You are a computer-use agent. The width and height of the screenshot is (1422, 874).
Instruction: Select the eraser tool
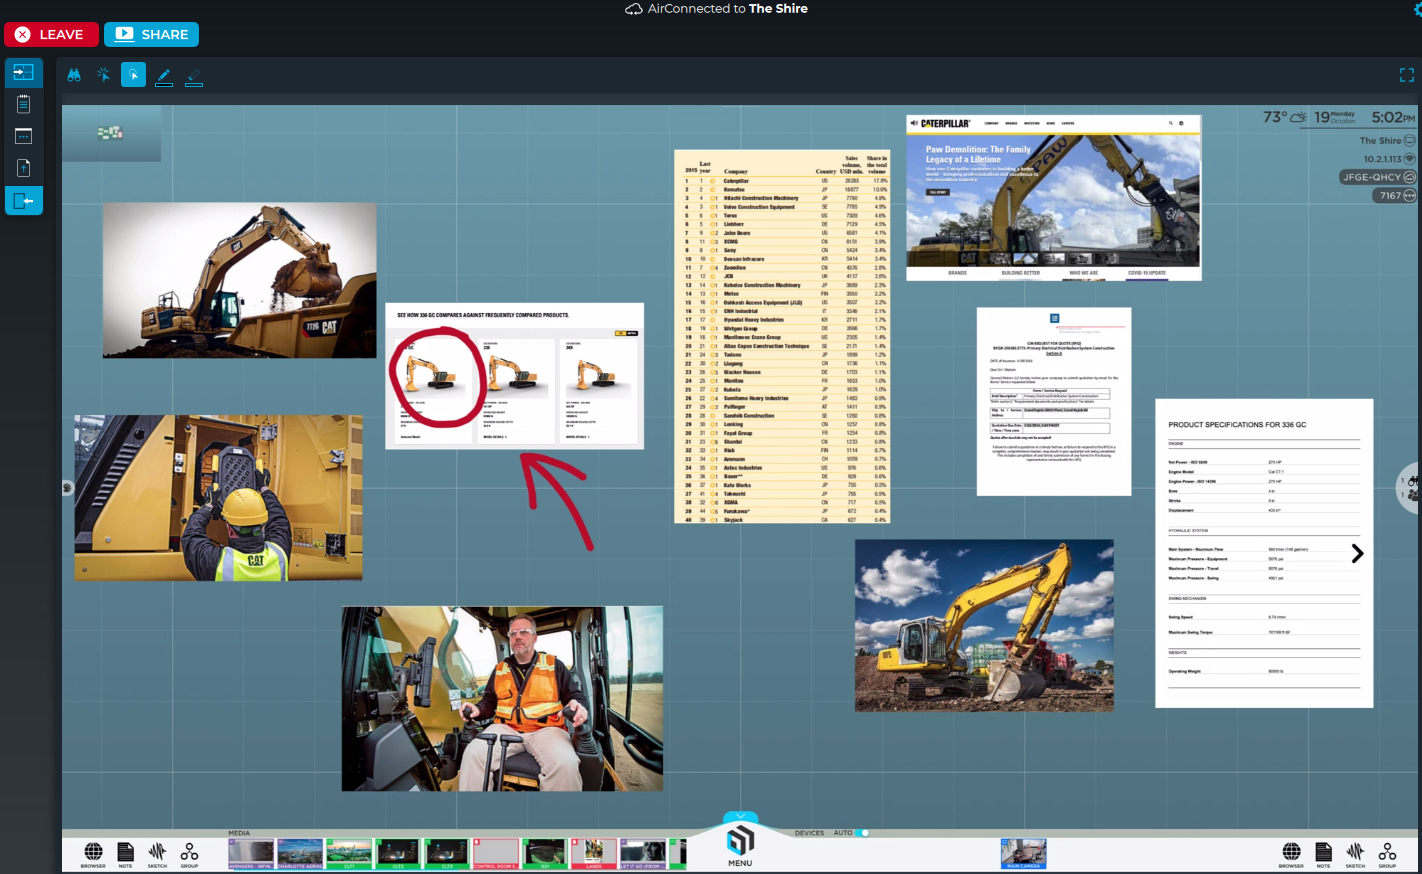tap(194, 76)
